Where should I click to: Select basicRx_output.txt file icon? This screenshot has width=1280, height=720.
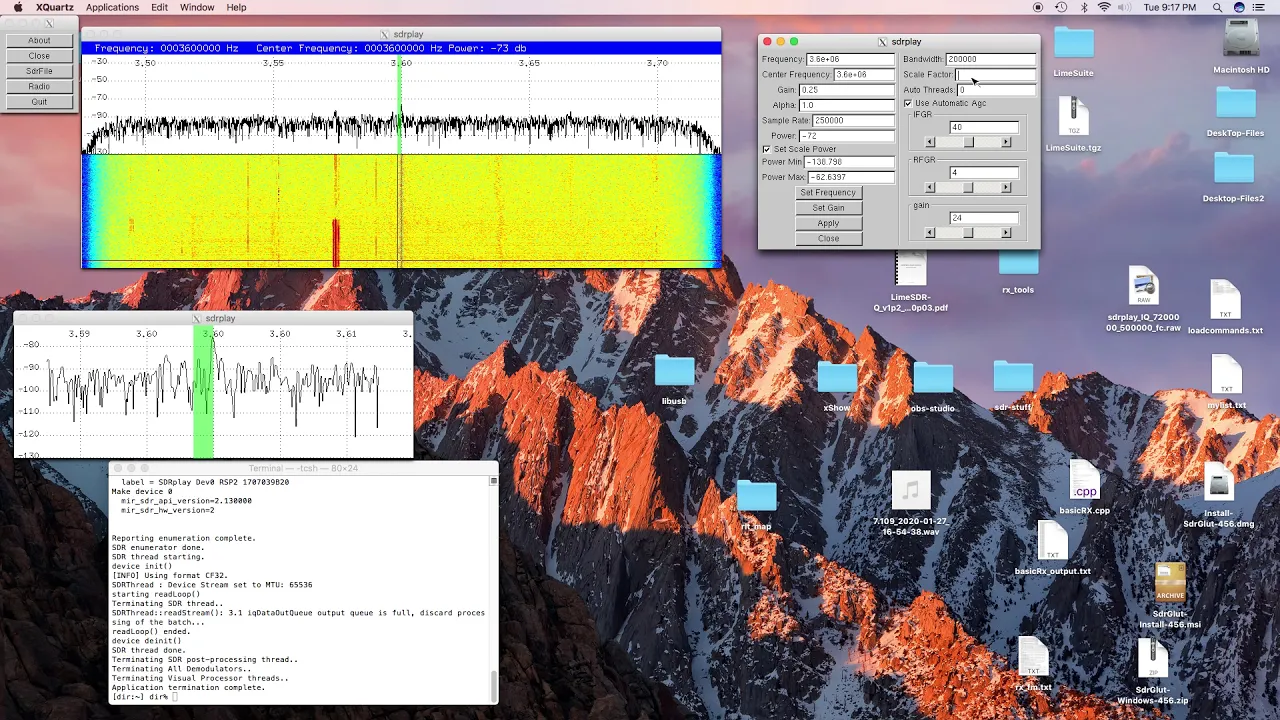[x=1052, y=541]
